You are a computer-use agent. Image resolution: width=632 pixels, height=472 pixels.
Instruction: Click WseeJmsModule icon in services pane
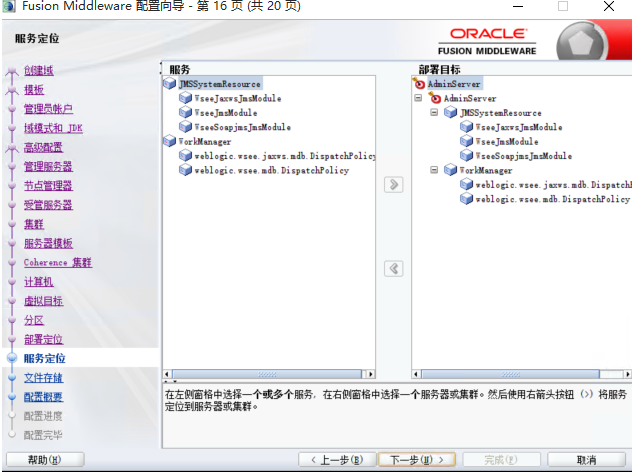(185, 112)
